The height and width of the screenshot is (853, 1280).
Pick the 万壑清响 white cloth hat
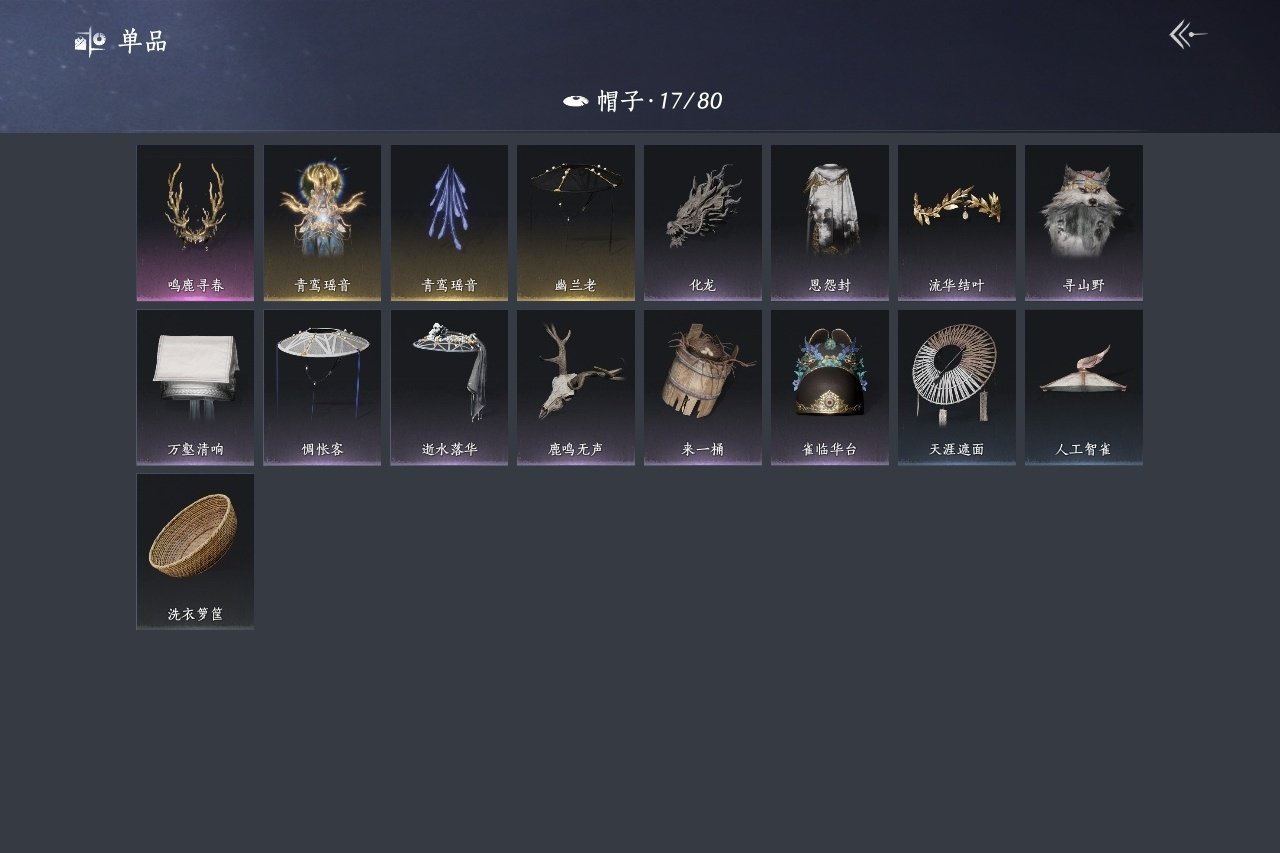(195, 387)
